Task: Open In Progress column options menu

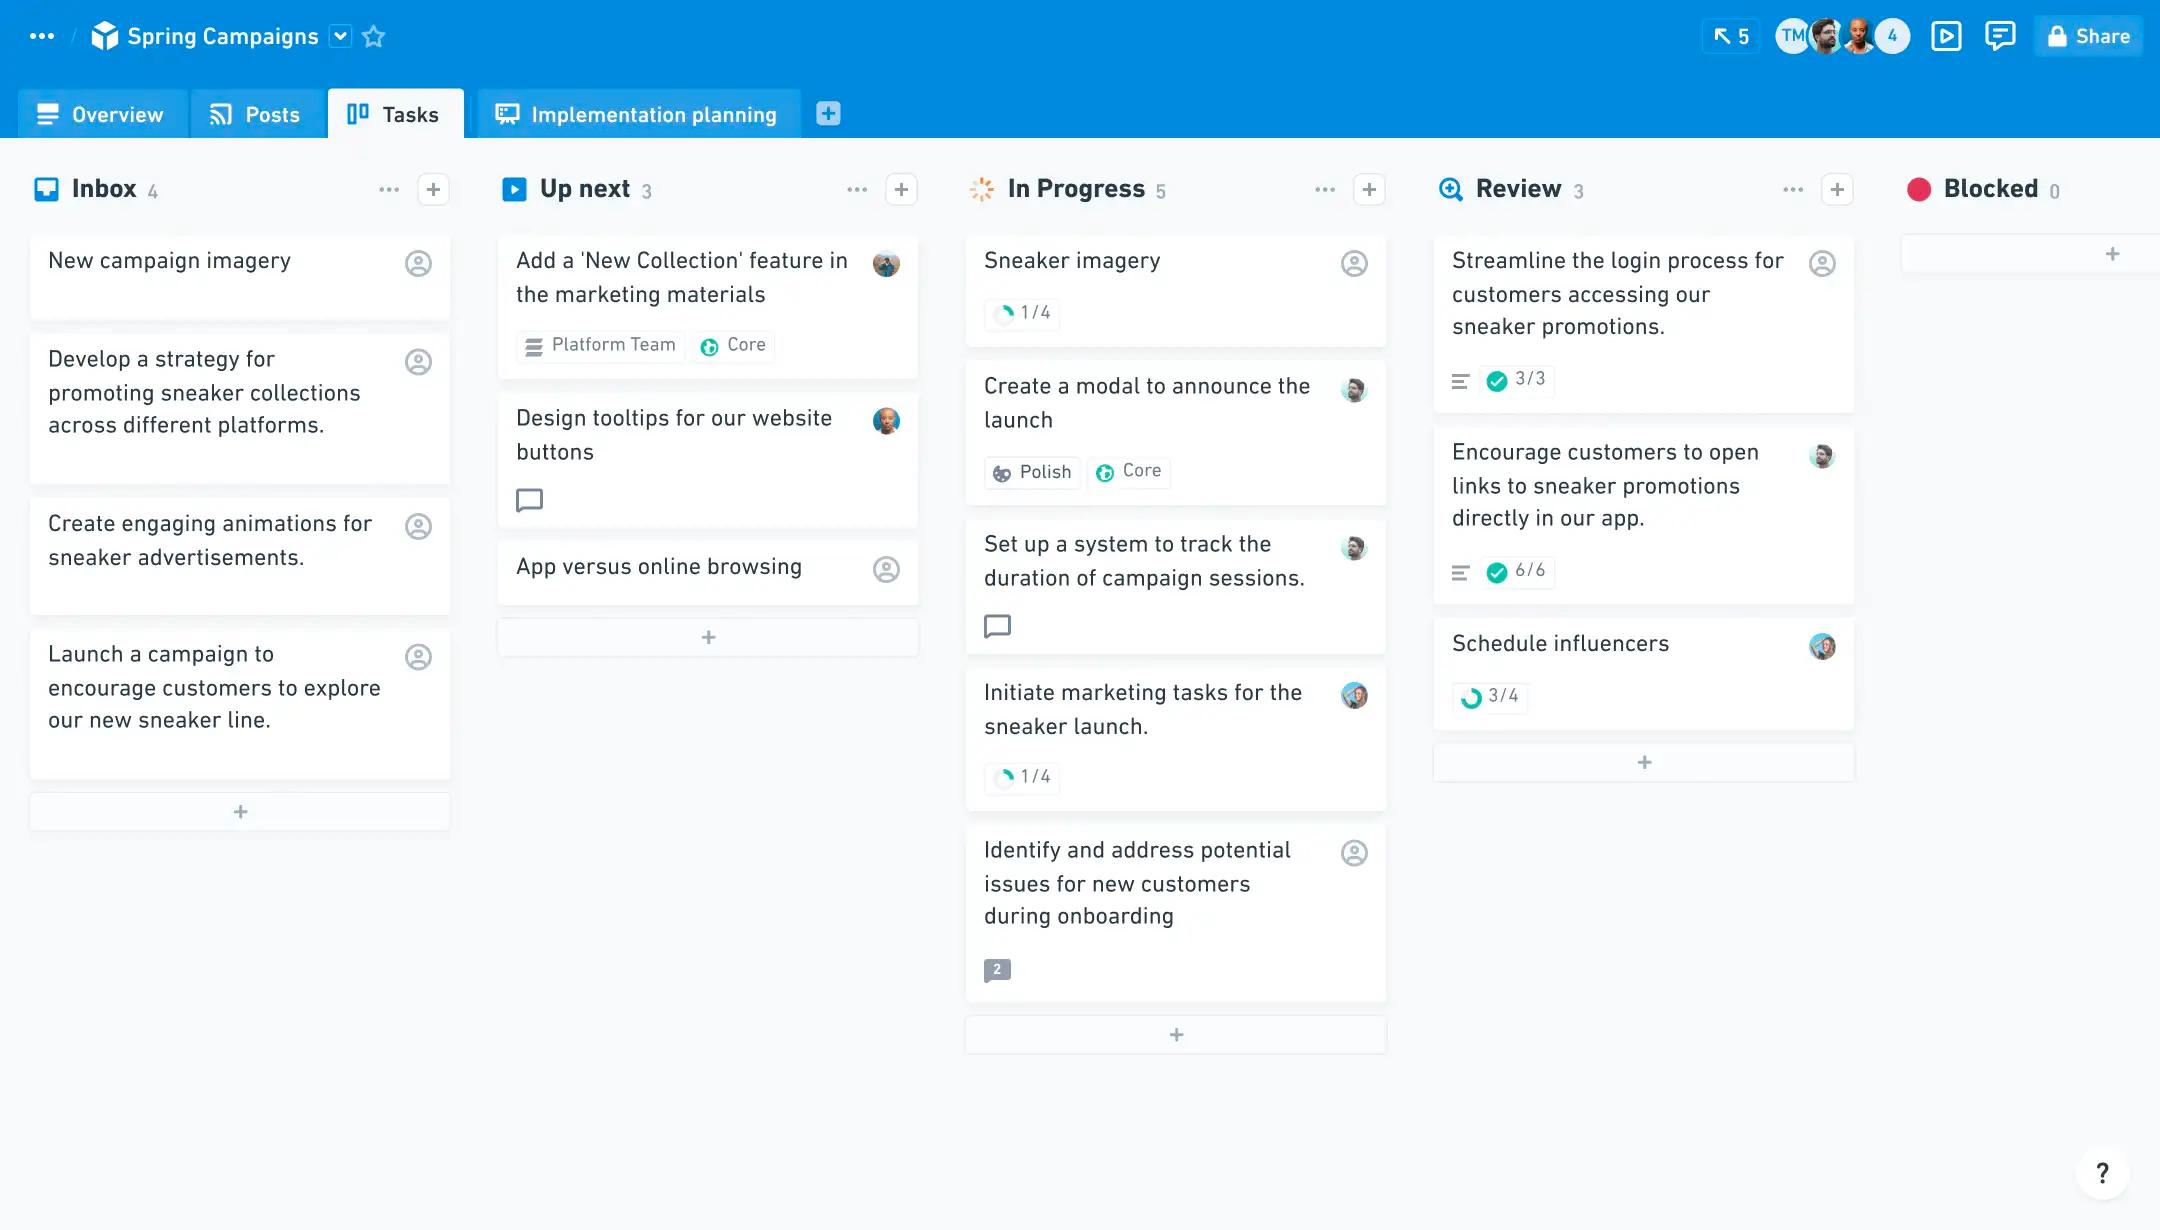Action: 1325,190
